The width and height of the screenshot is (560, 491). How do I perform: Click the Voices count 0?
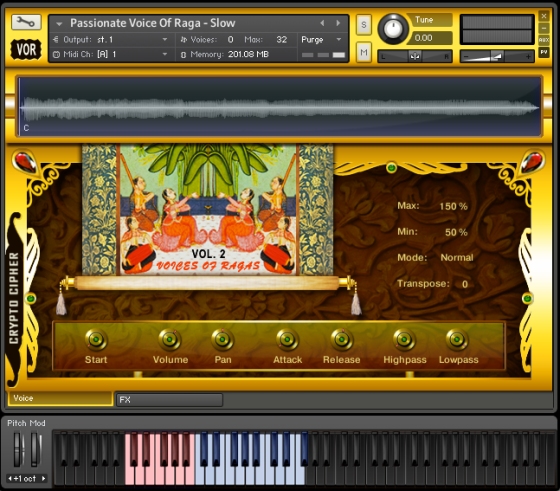(231, 40)
